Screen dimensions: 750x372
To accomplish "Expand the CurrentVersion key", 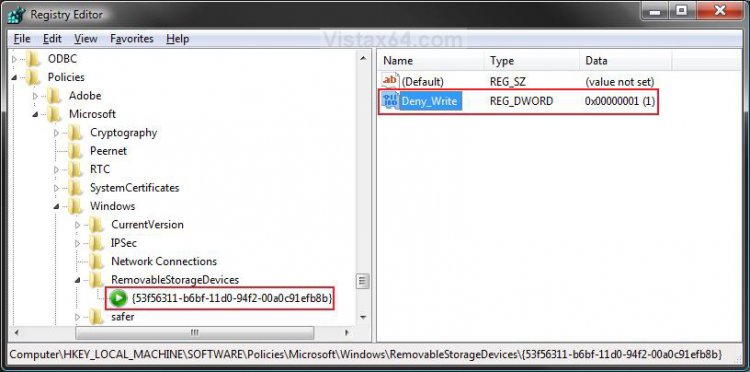I will [77, 225].
